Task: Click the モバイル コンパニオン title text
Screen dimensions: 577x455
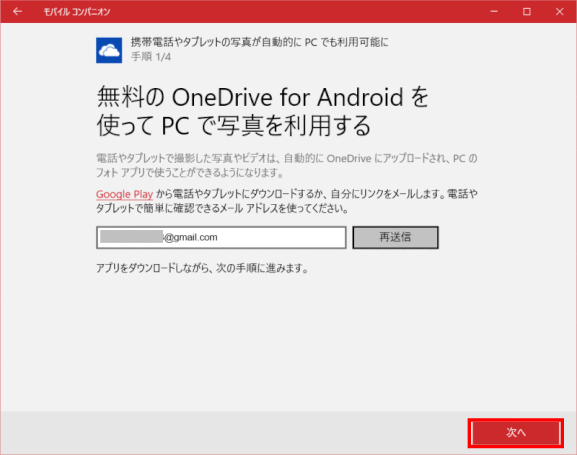Action: point(77,12)
